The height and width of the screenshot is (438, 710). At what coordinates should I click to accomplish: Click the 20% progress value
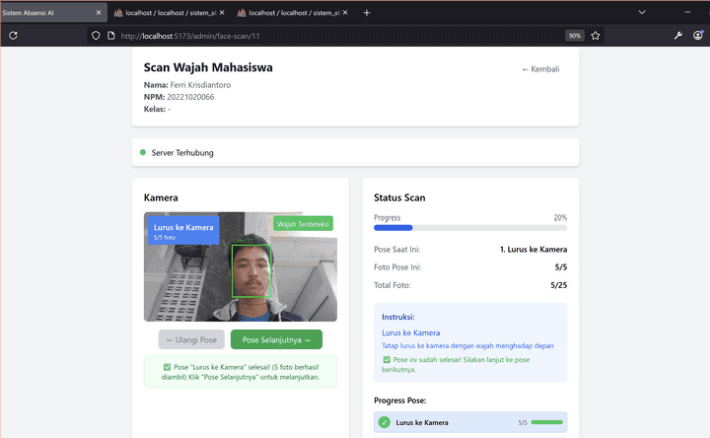click(x=560, y=217)
